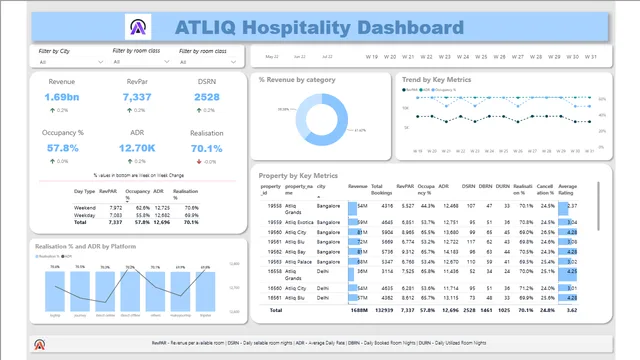Click the logtrip bar in the Platform chart

(x=55, y=291)
